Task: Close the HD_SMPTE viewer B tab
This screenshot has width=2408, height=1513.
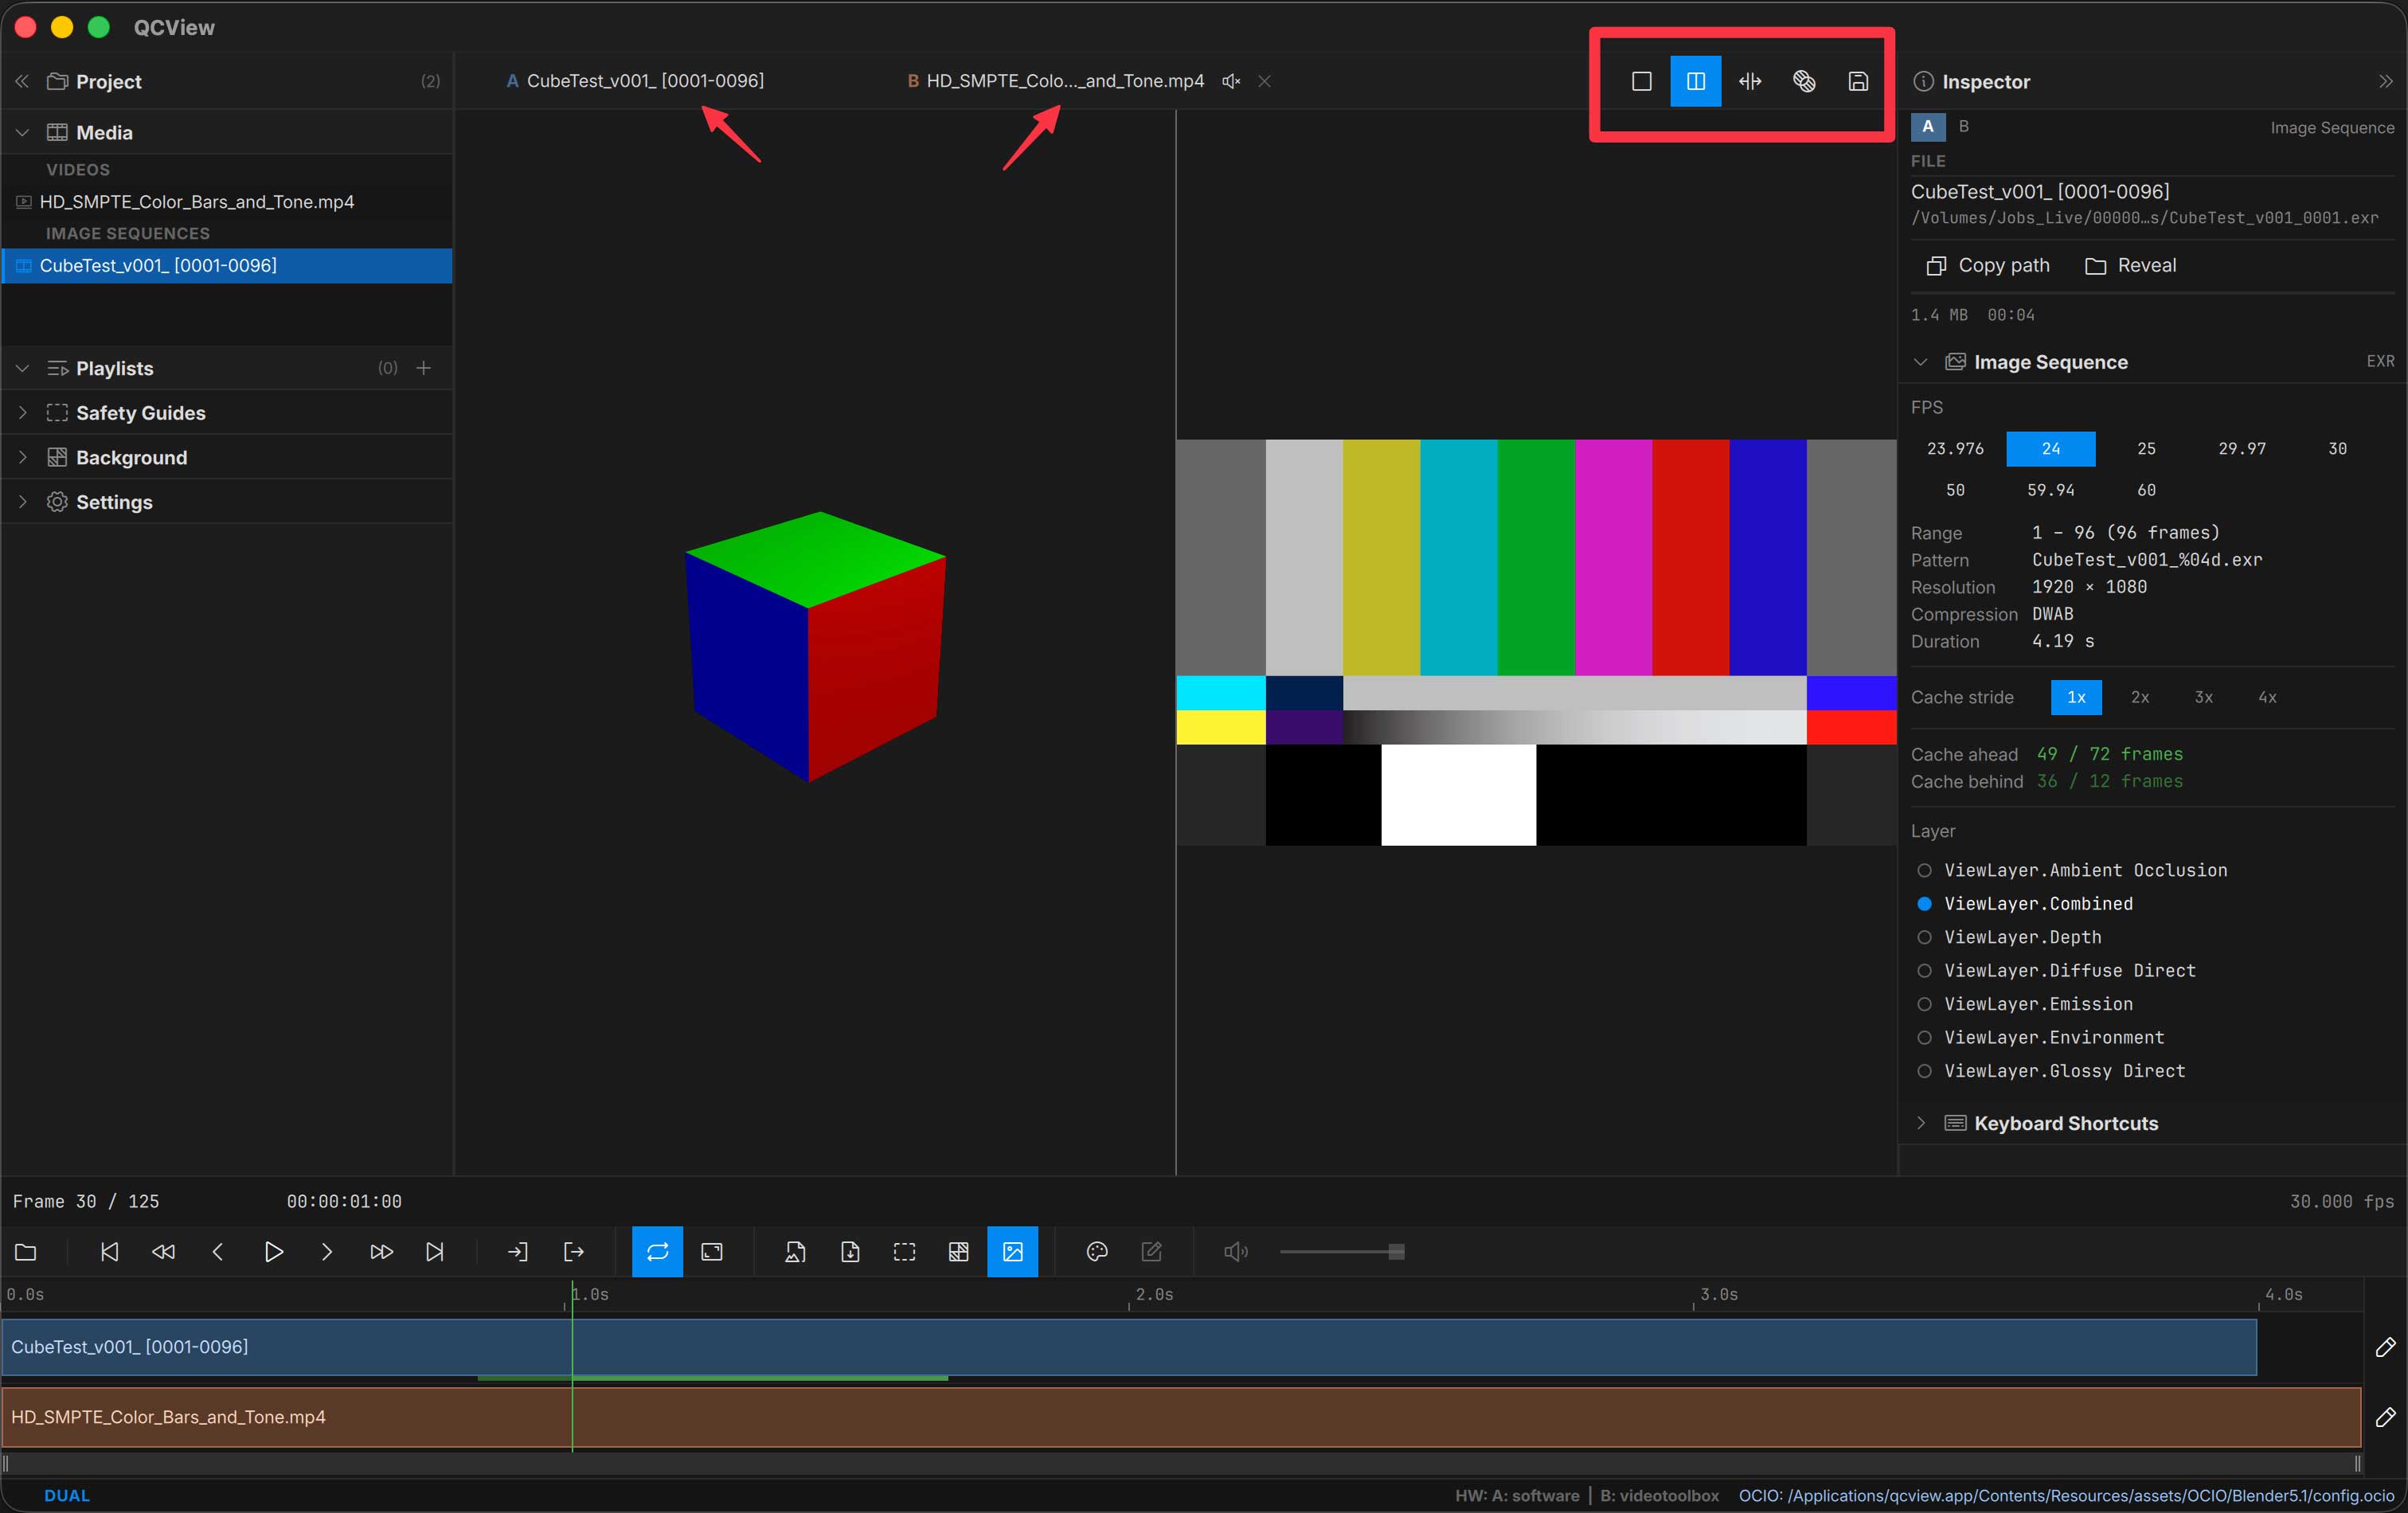Action: [1264, 81]
